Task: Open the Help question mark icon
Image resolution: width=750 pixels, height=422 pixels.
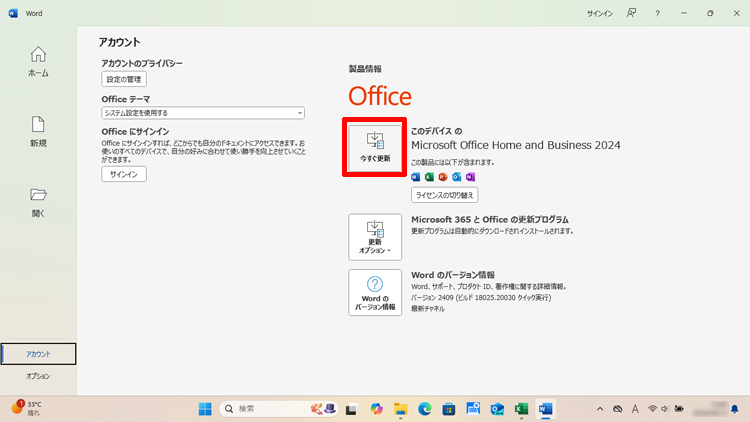Action: [657, 13]
